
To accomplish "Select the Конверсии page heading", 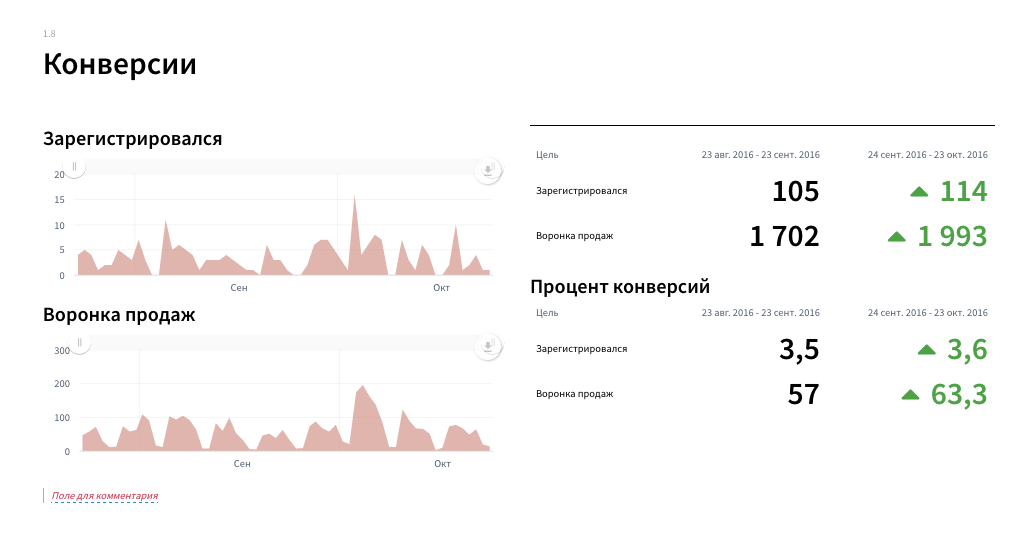I will point(119,64).
